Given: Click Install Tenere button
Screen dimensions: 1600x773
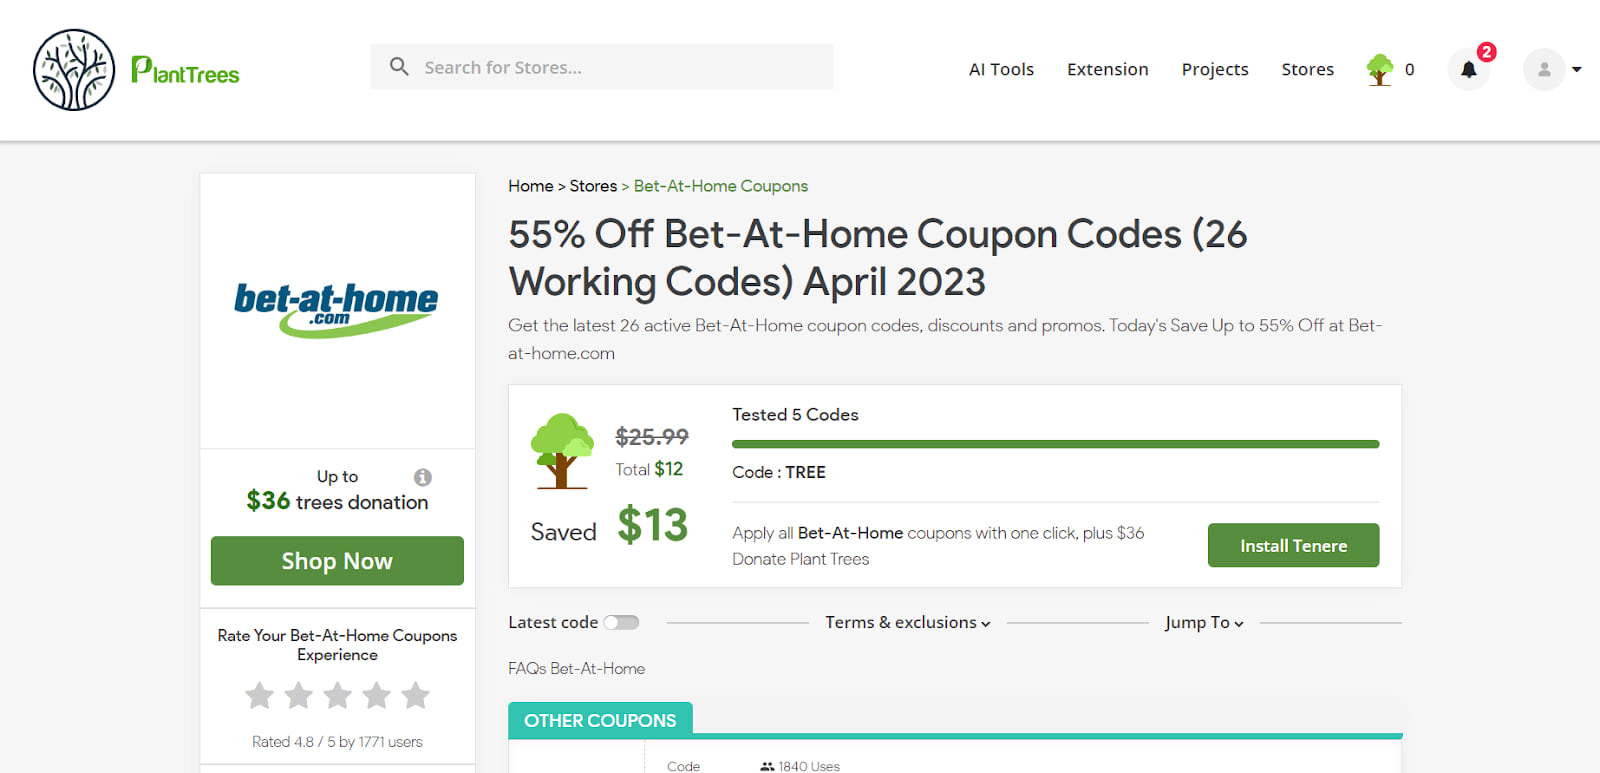Looking at the screenshot, I should point(1293,545).
